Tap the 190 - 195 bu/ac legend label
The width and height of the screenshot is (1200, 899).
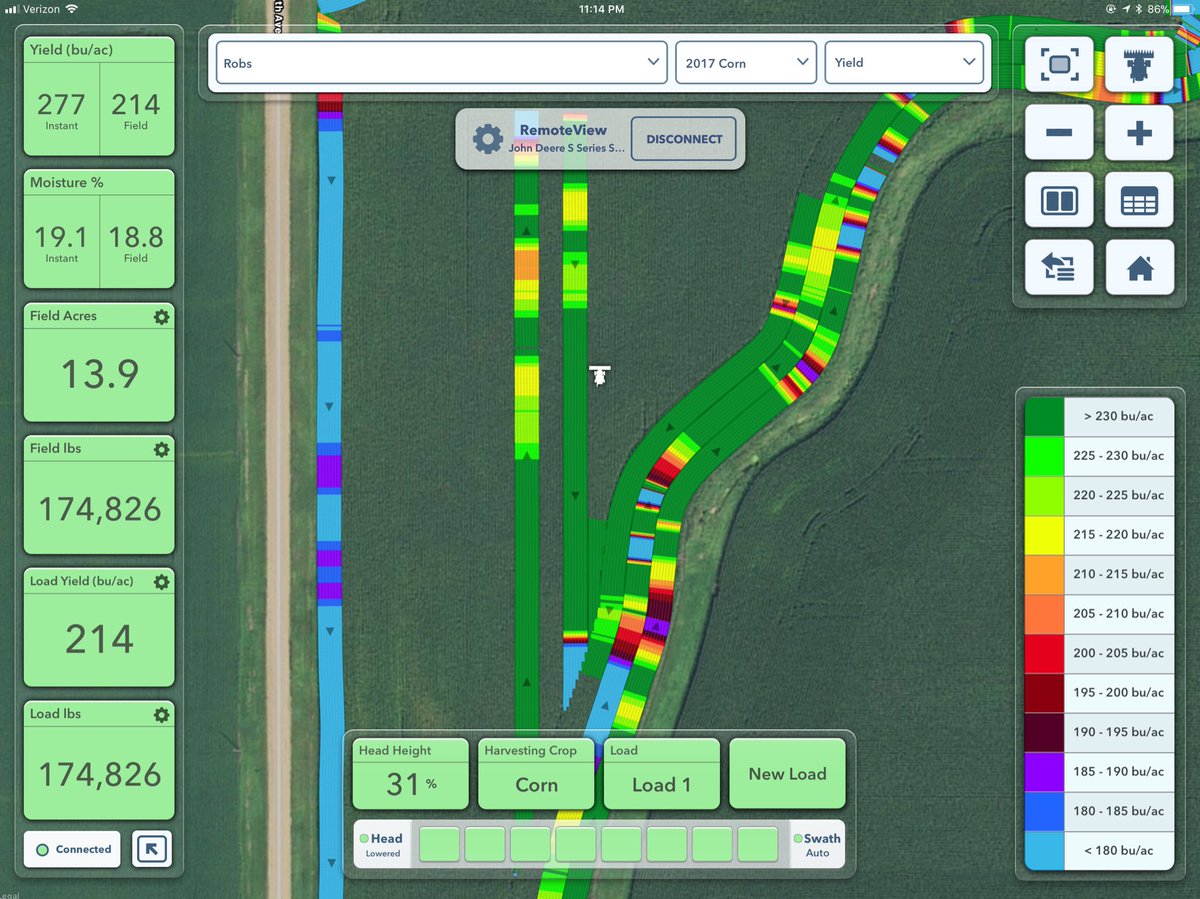pyautogui.click(x=1118, y=732)
